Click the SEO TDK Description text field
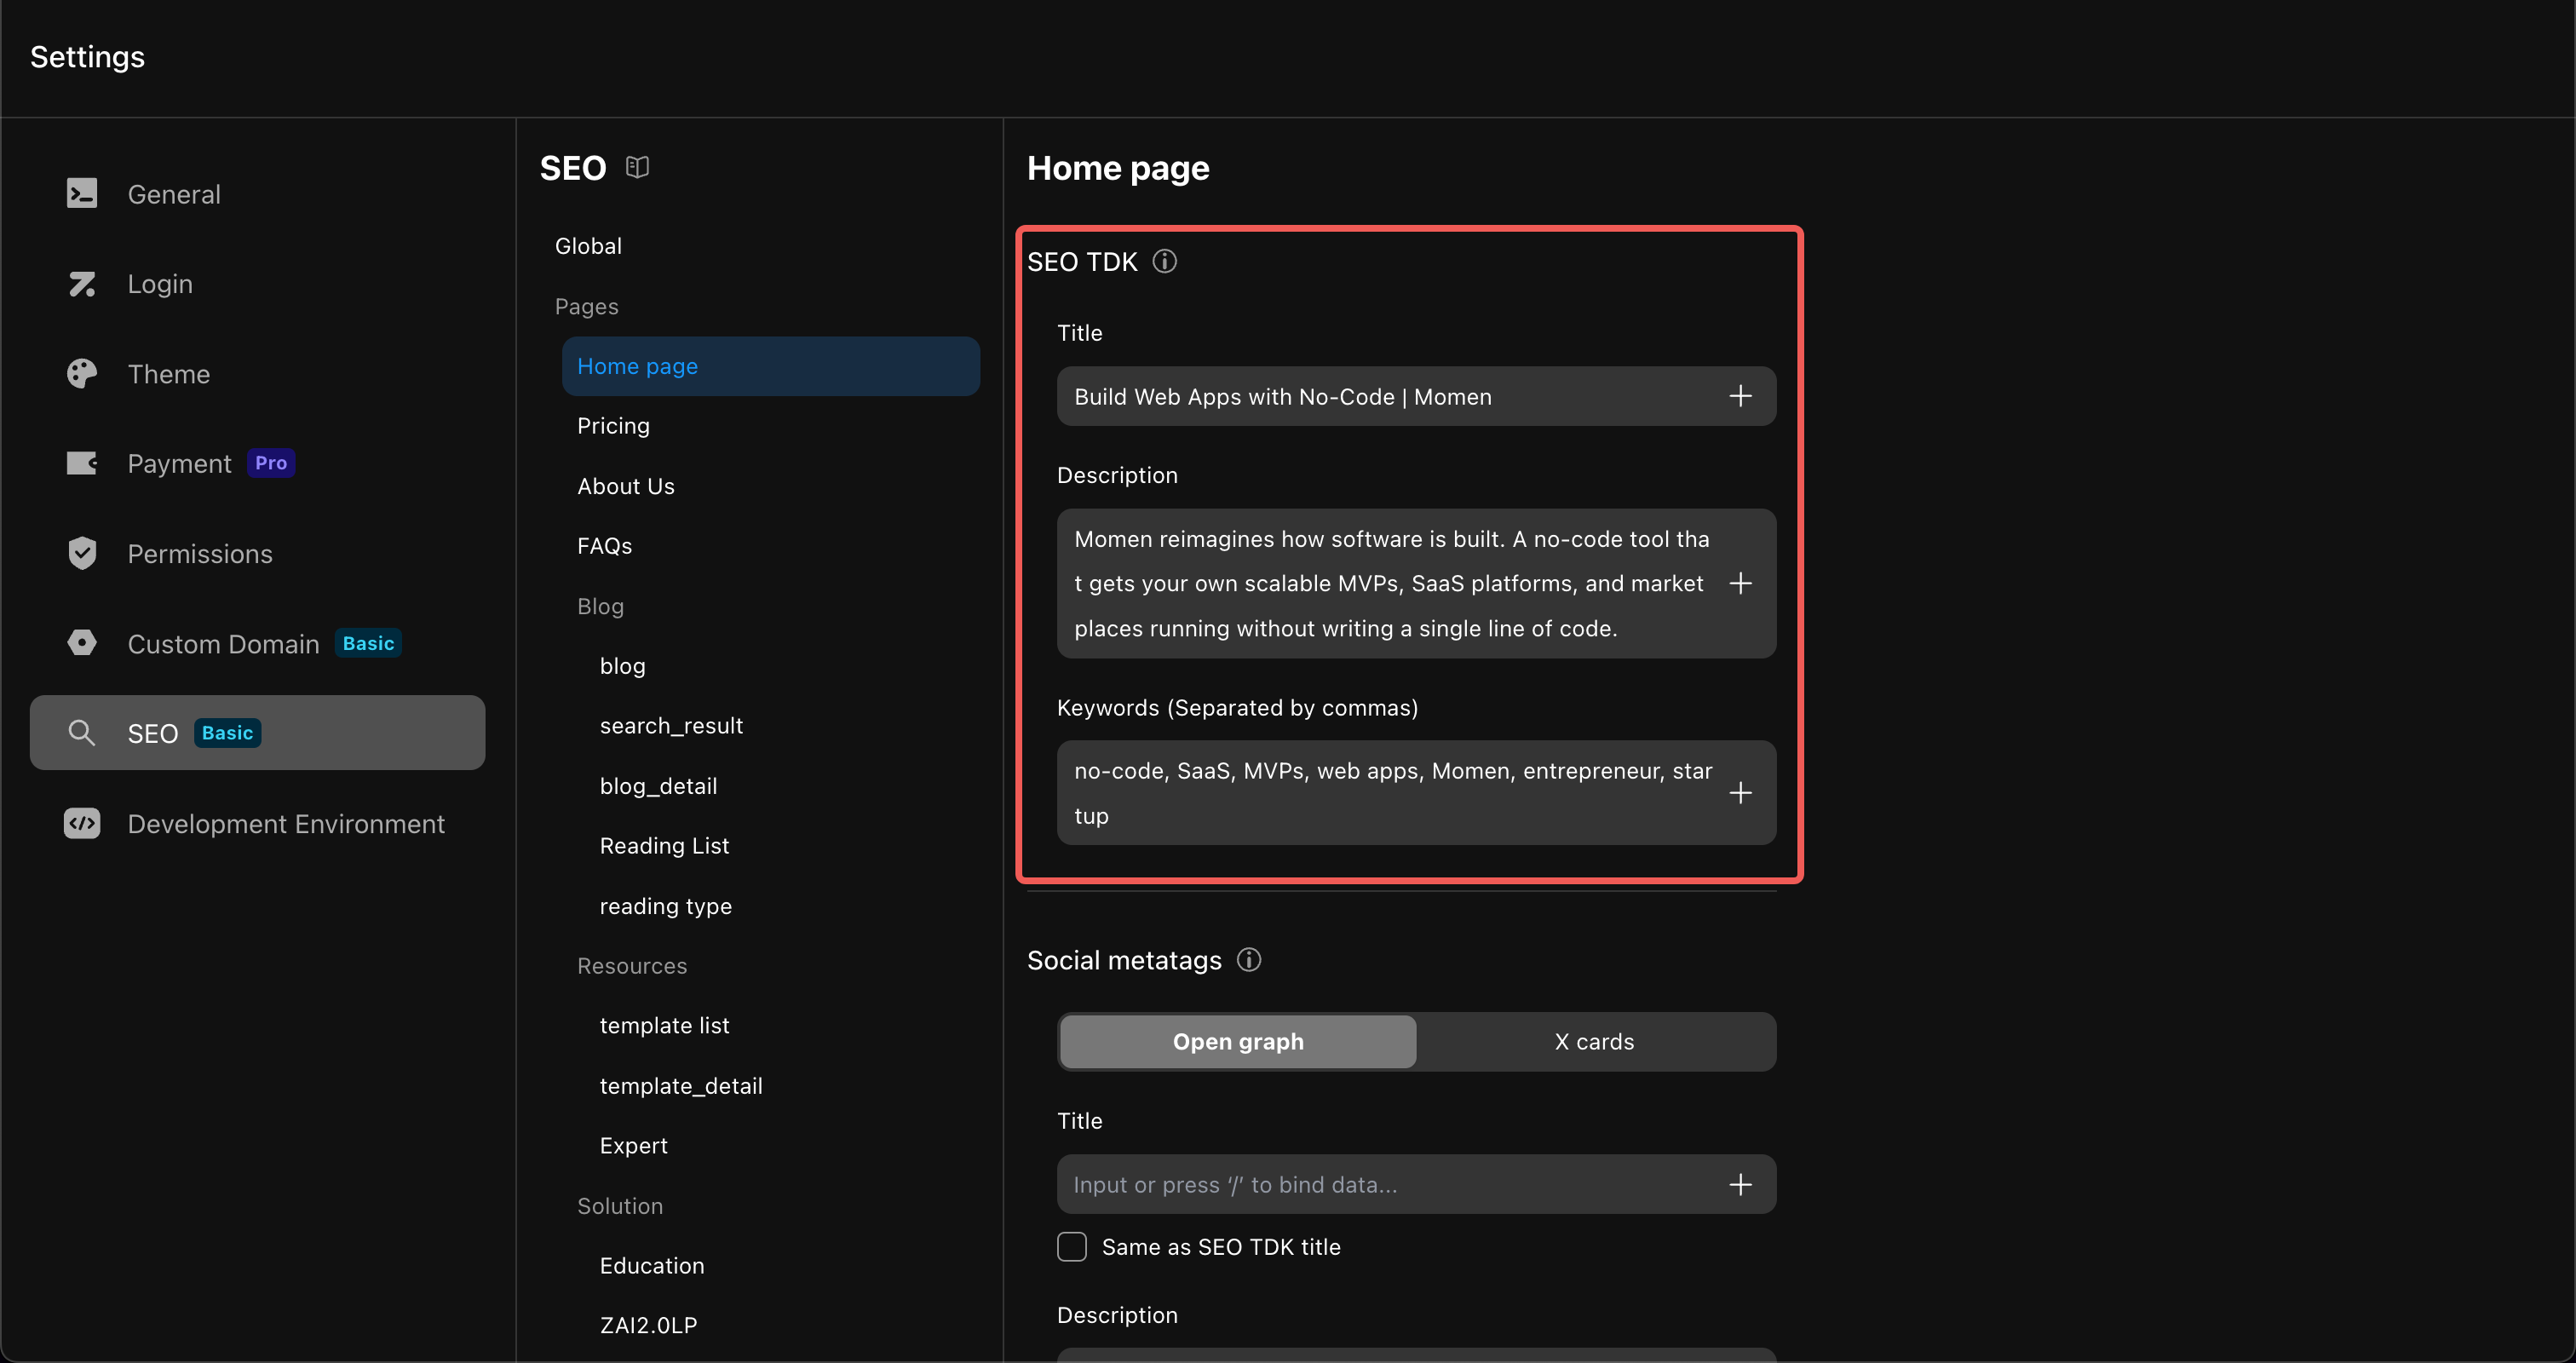Screen dimensions: 2576x1363 [x=1416, y=583]
